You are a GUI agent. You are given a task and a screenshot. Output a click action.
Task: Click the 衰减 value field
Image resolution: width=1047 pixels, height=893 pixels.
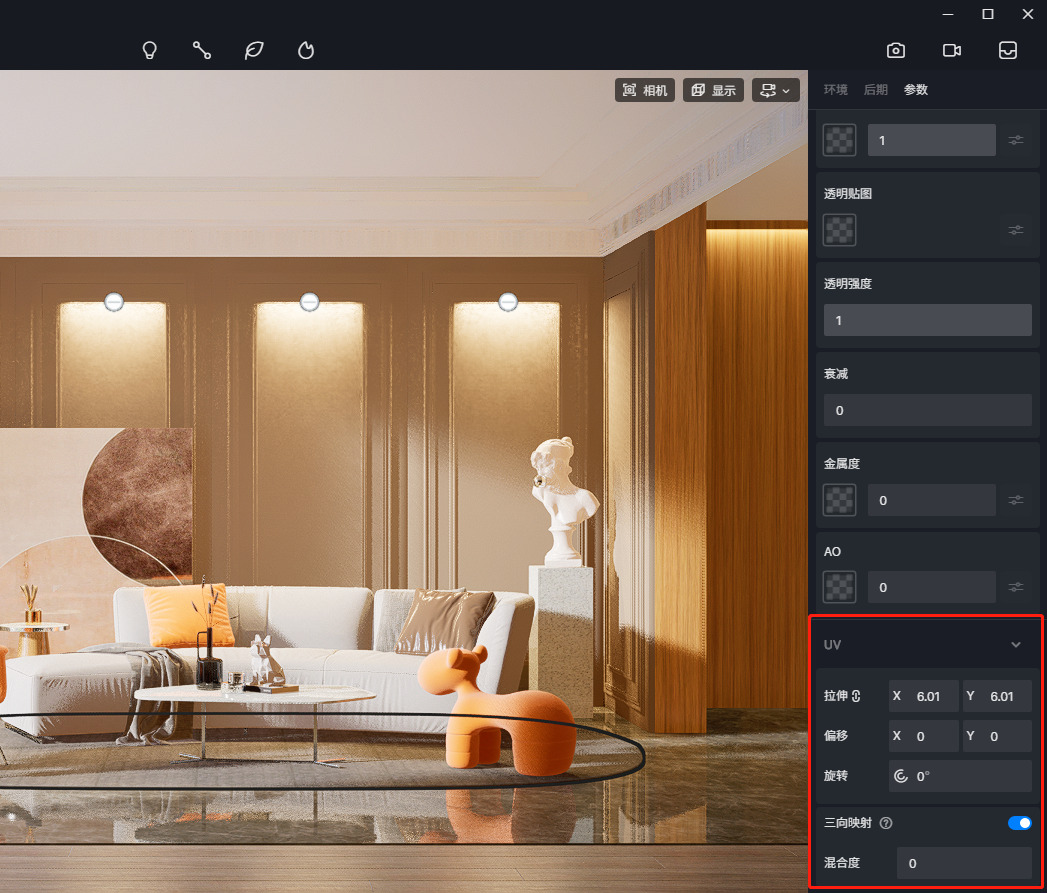[x=927, y=410]
